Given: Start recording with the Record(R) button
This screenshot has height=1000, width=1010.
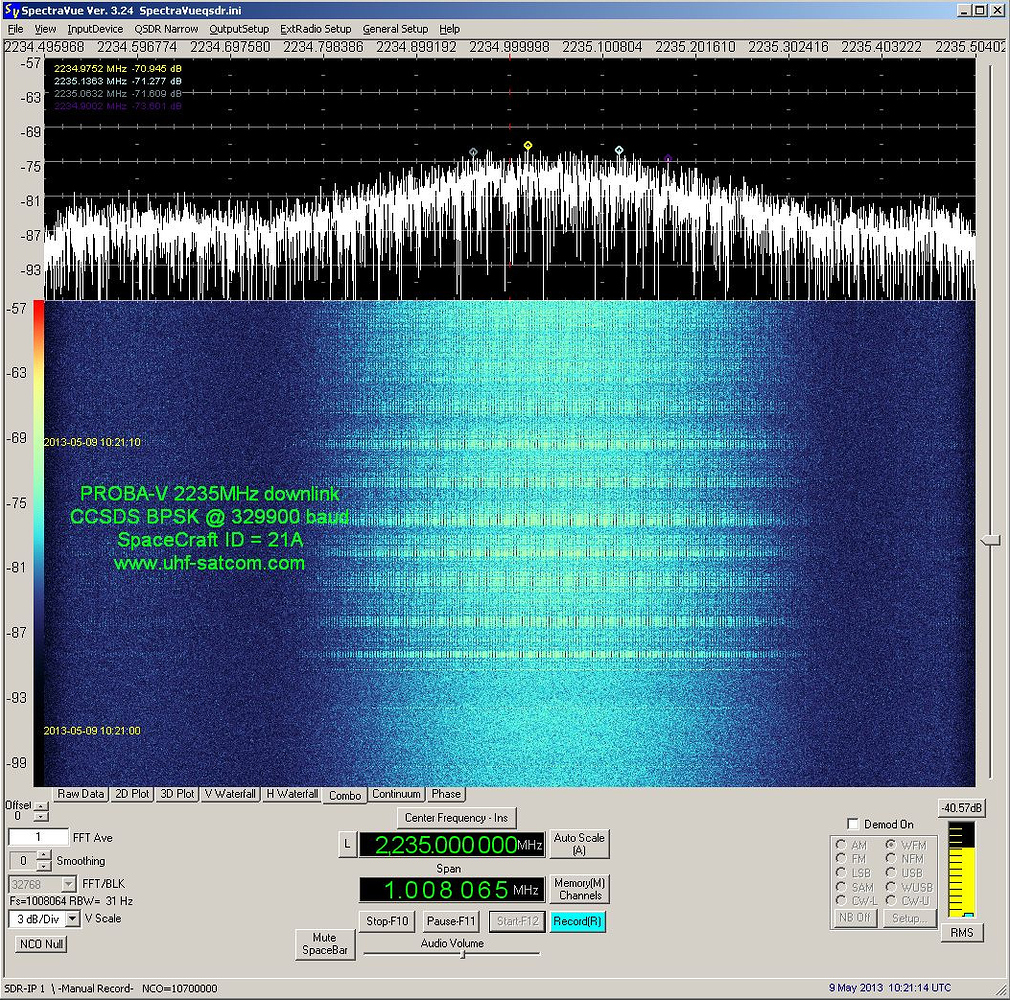Looking at the screenshot, I should pos(578,921).
